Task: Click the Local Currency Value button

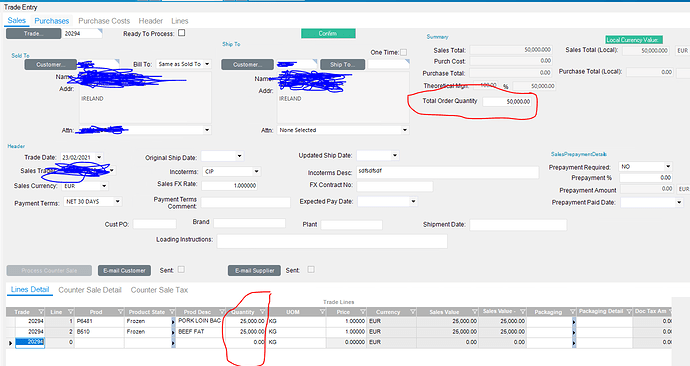Action: point(634,40)
